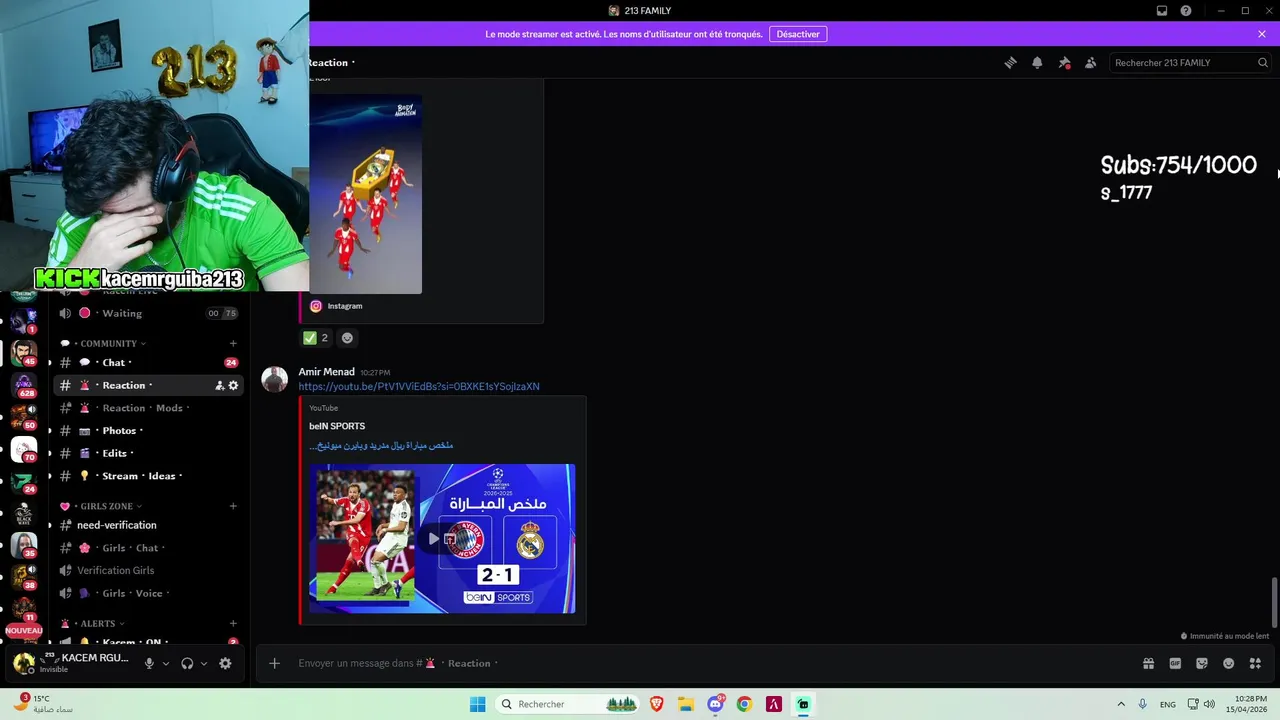The height and width of the screenshot is (720, 1280).
Task: Open server with 24 badge
Action: tap(24, 481)
